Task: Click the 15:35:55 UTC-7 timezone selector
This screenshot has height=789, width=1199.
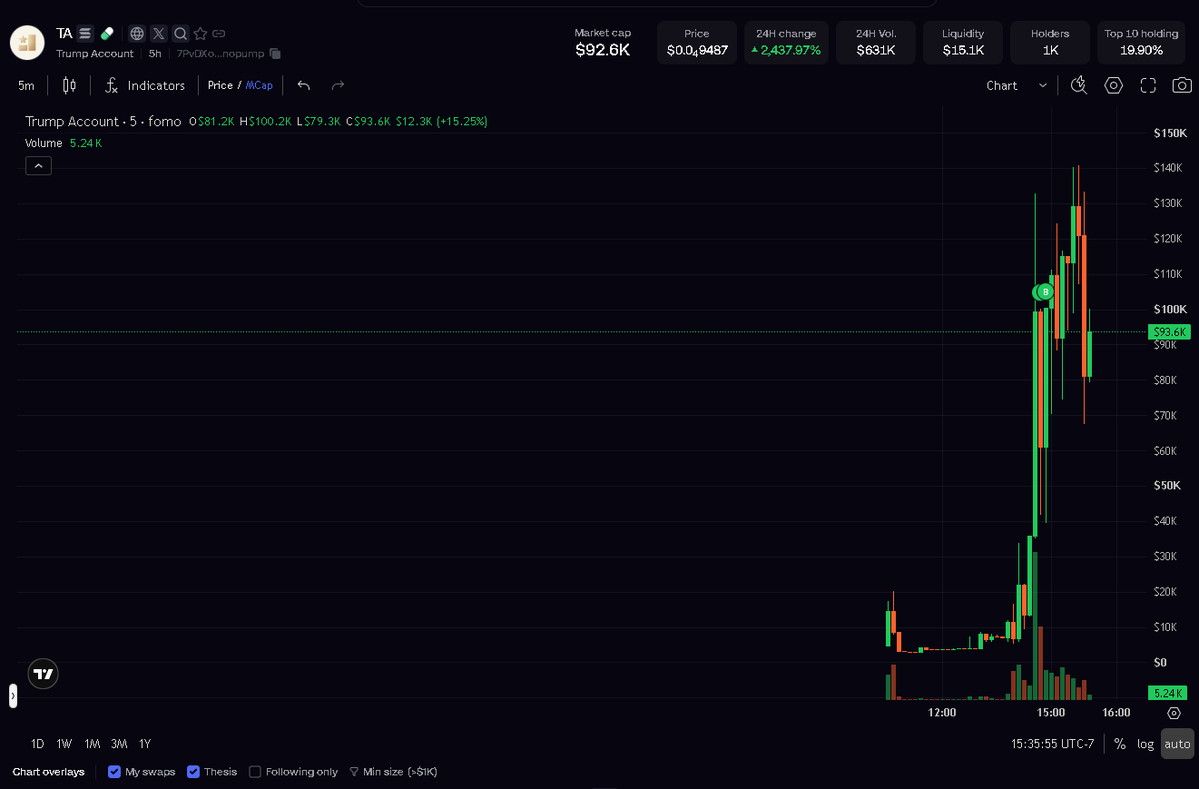Action: (1053, 744)
